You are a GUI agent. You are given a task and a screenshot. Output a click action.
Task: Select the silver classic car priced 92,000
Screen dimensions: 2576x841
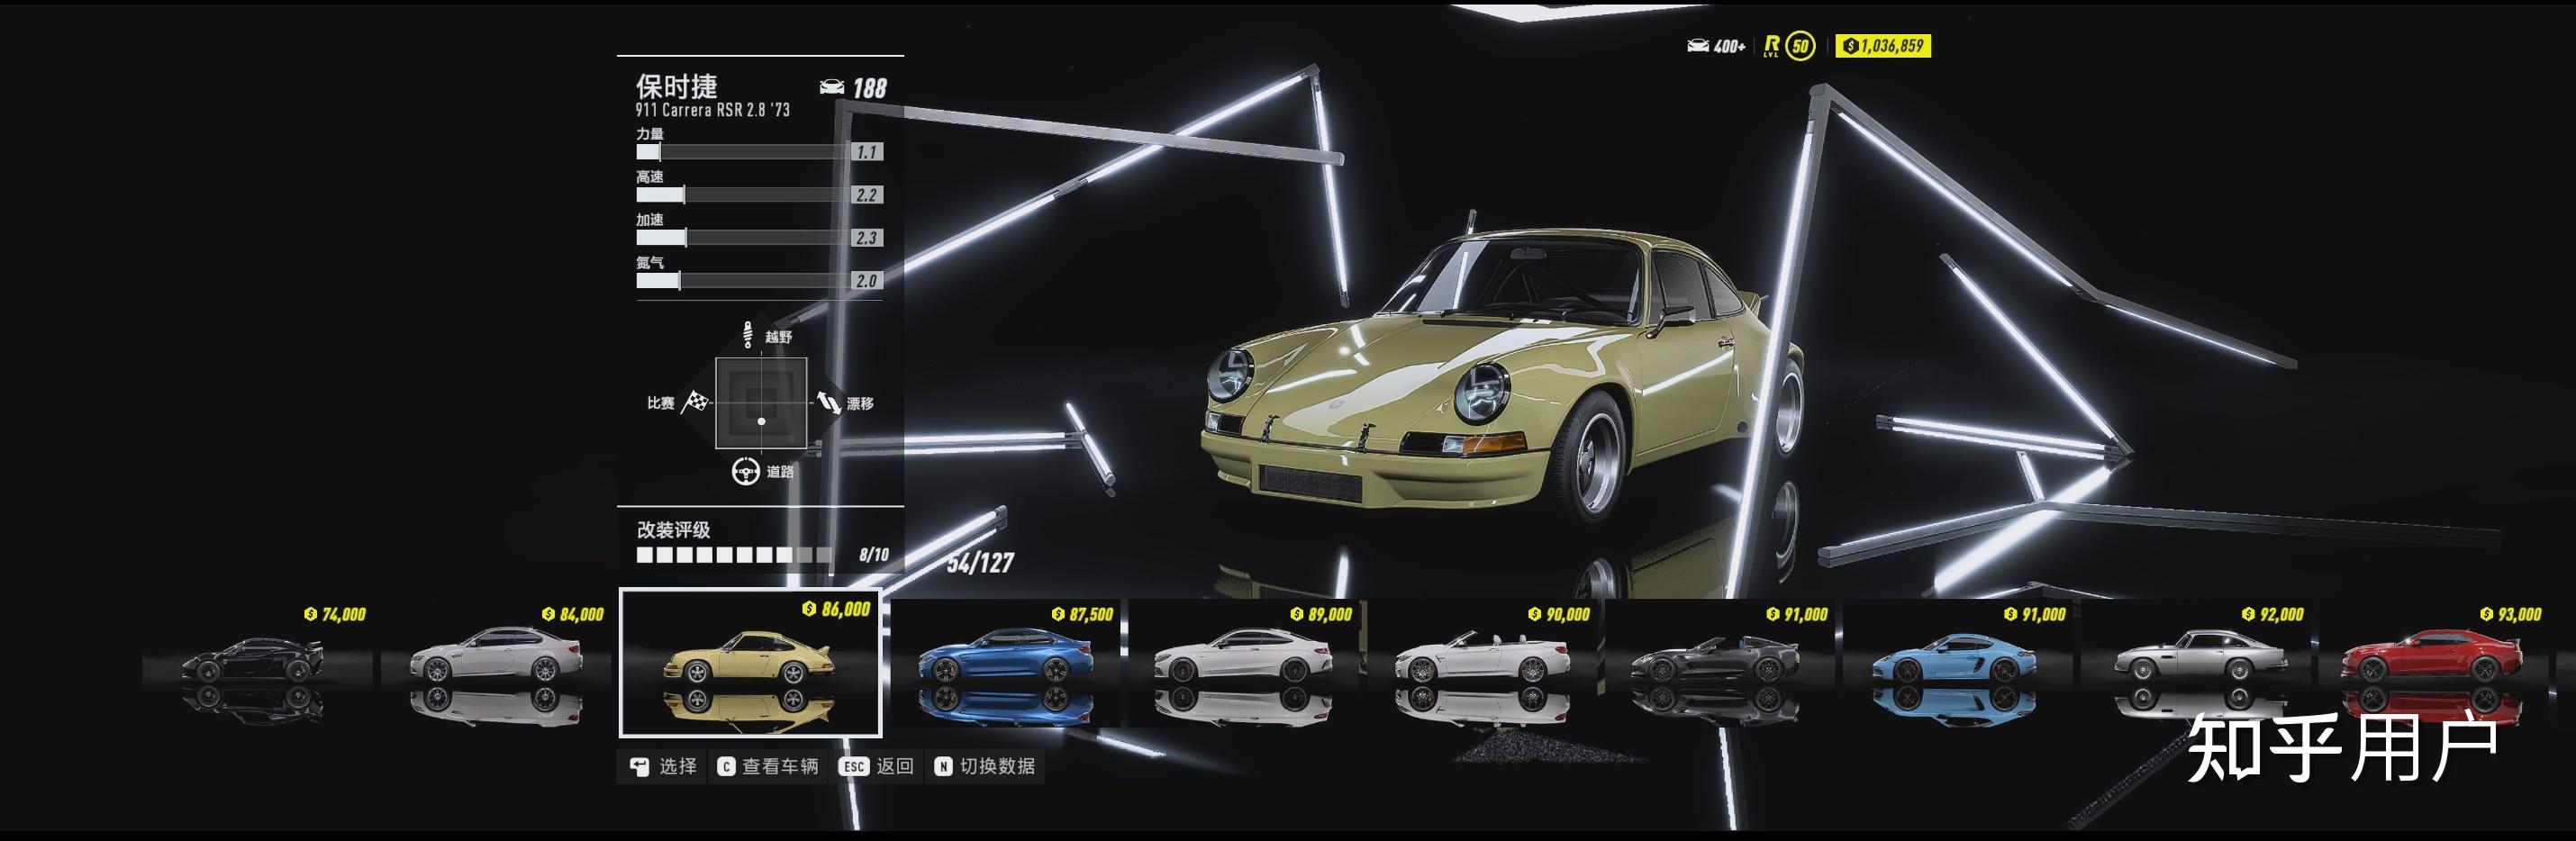[2195, 661]
